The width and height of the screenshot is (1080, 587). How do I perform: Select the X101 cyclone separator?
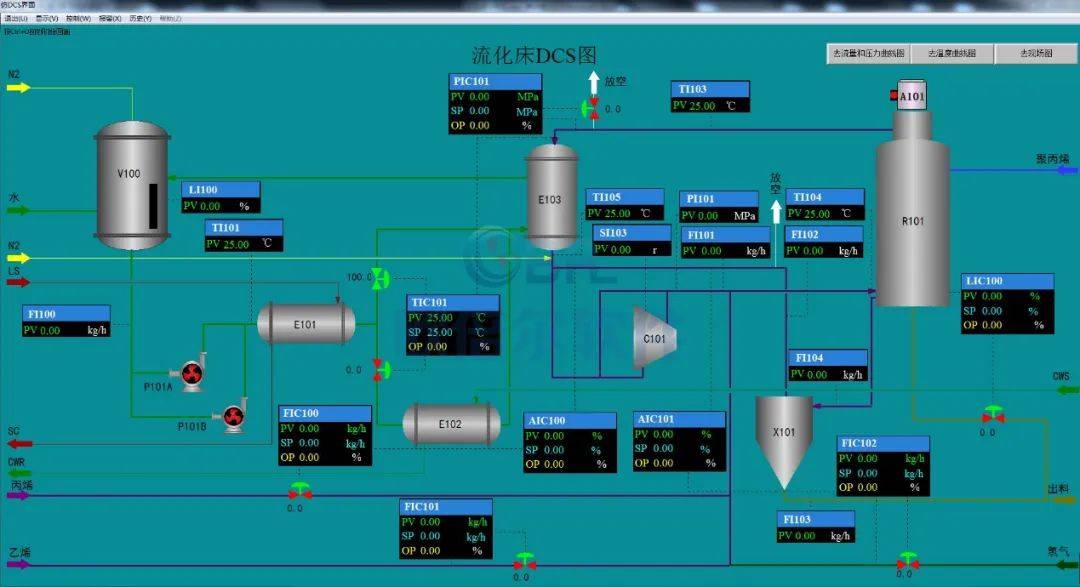coord(783,440)
